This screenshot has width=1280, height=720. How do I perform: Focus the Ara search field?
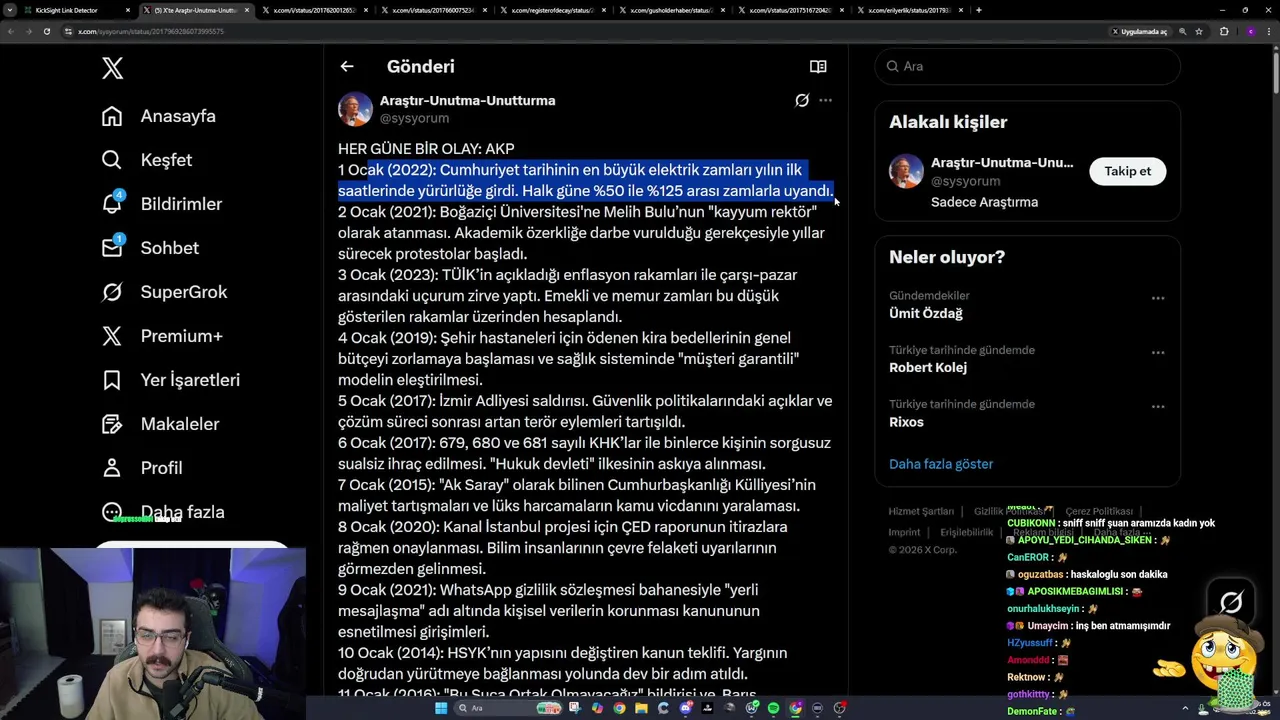1027,66
